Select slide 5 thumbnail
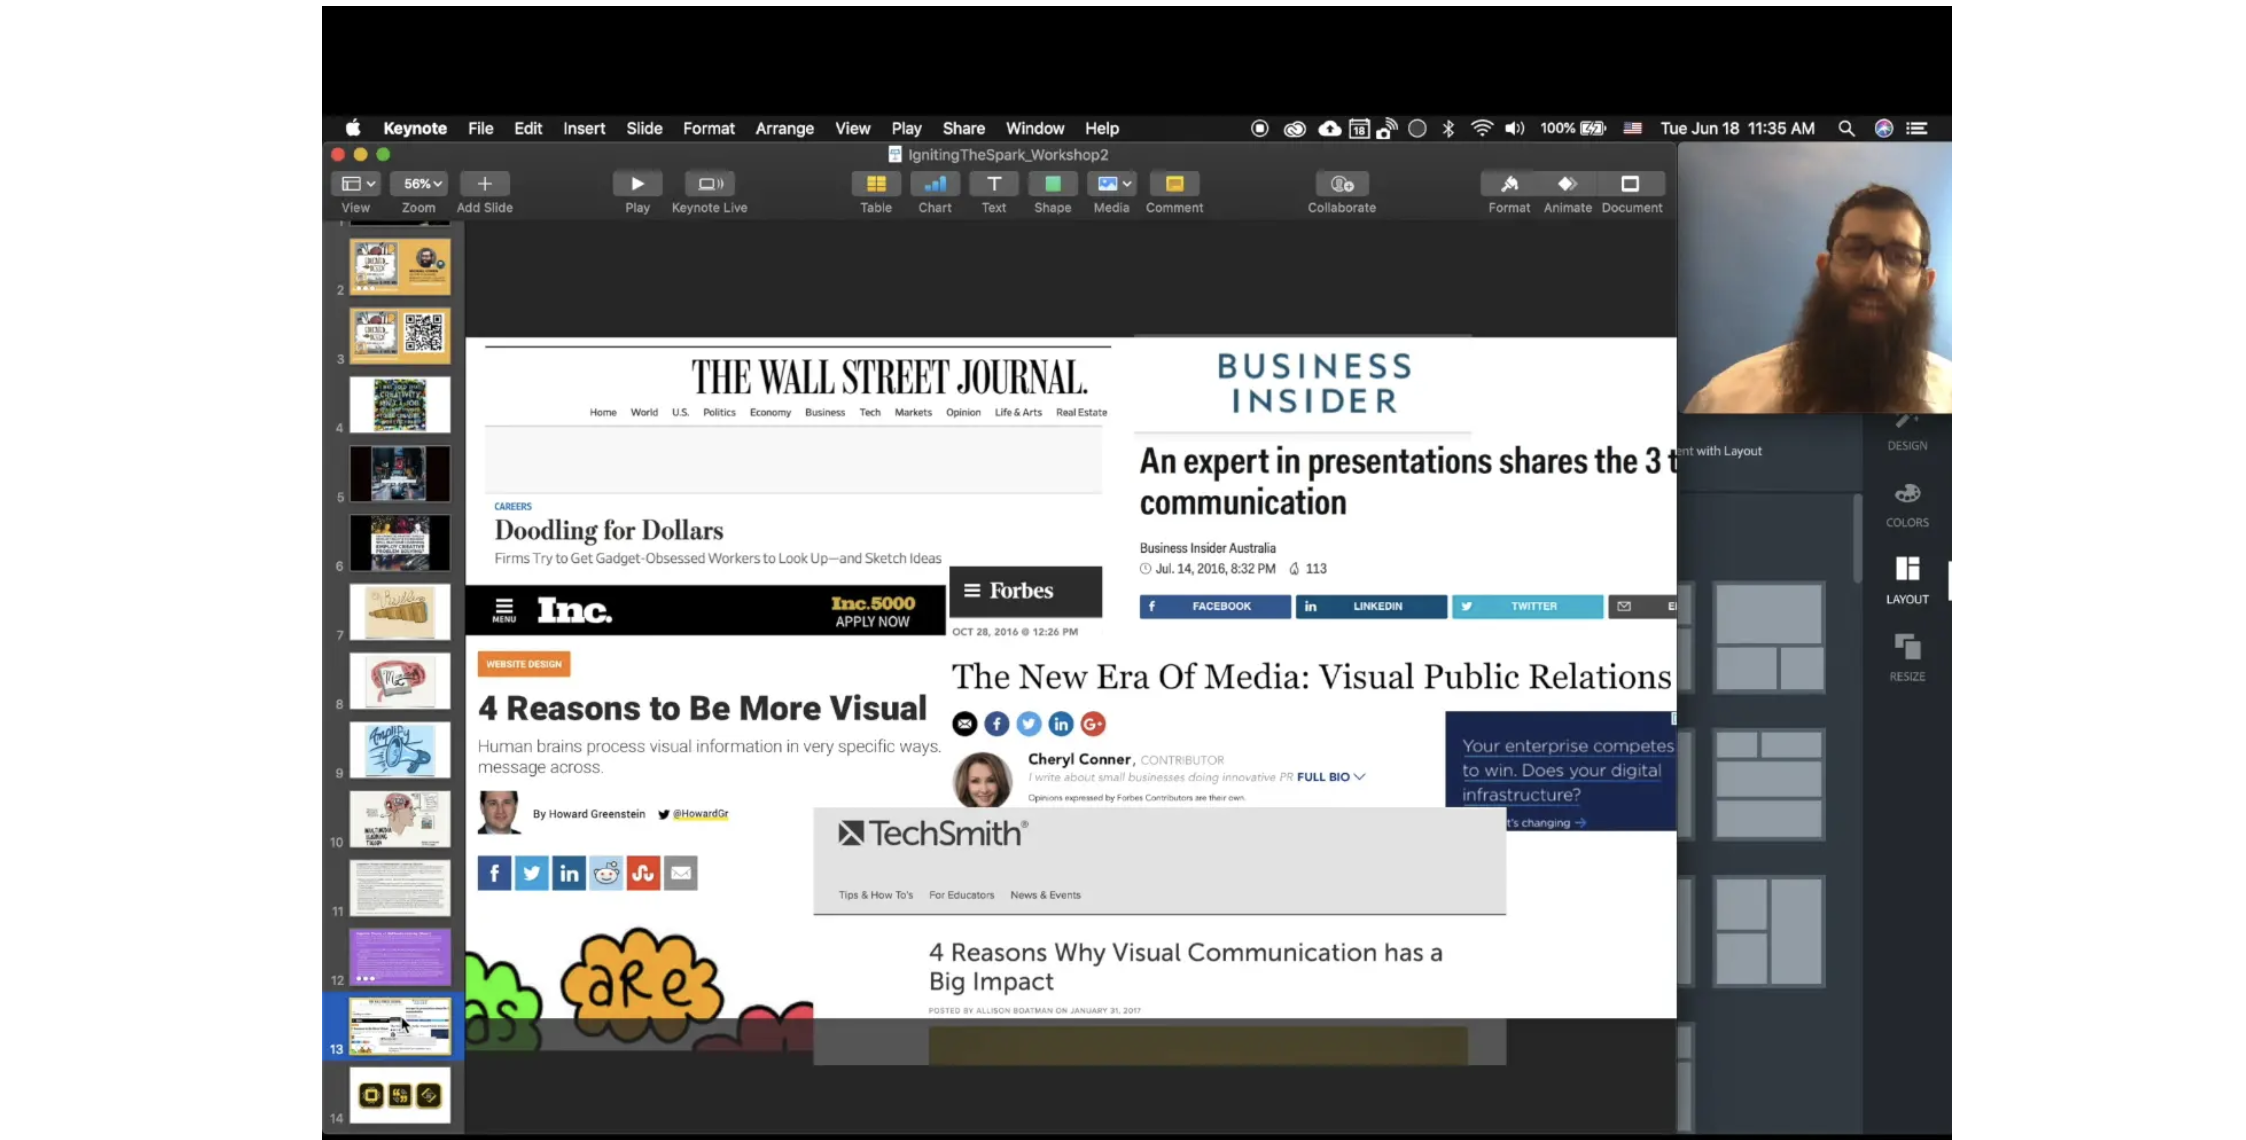Screen dimensions: 2246x1140 click(x=400, y=473)
